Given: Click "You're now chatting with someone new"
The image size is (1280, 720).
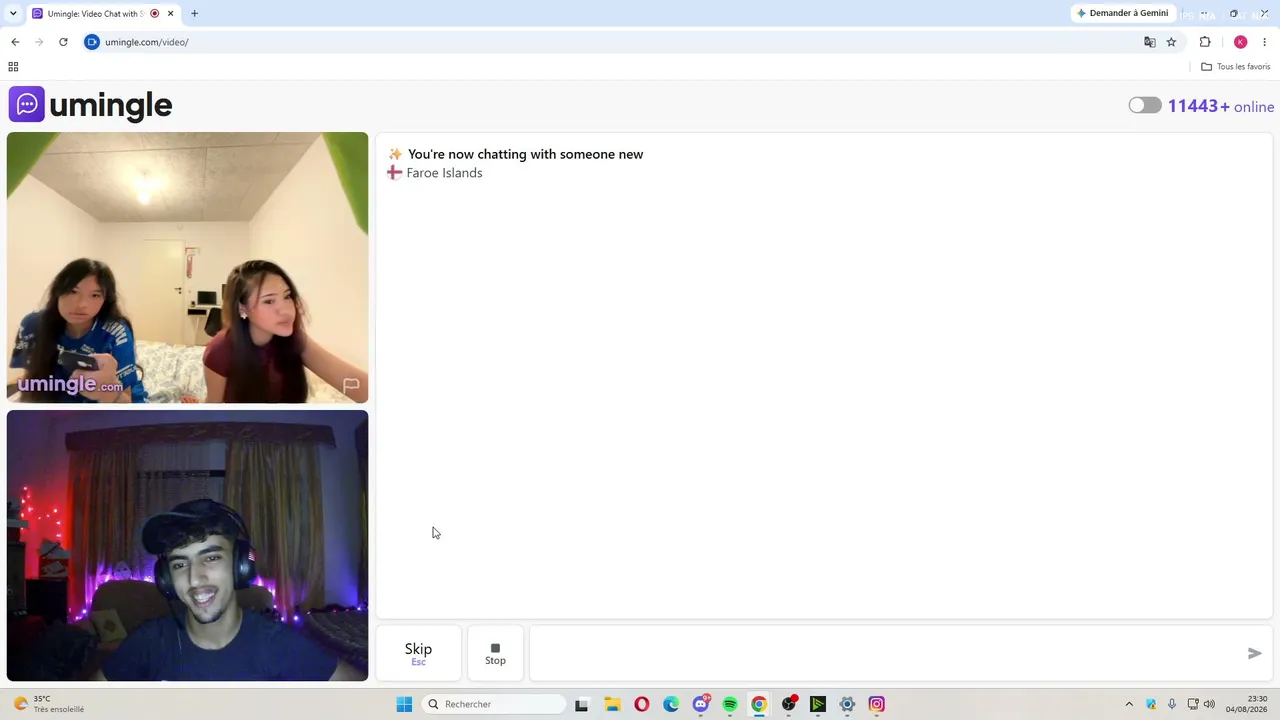Looking at the screenshot, I should click(525, 154).
